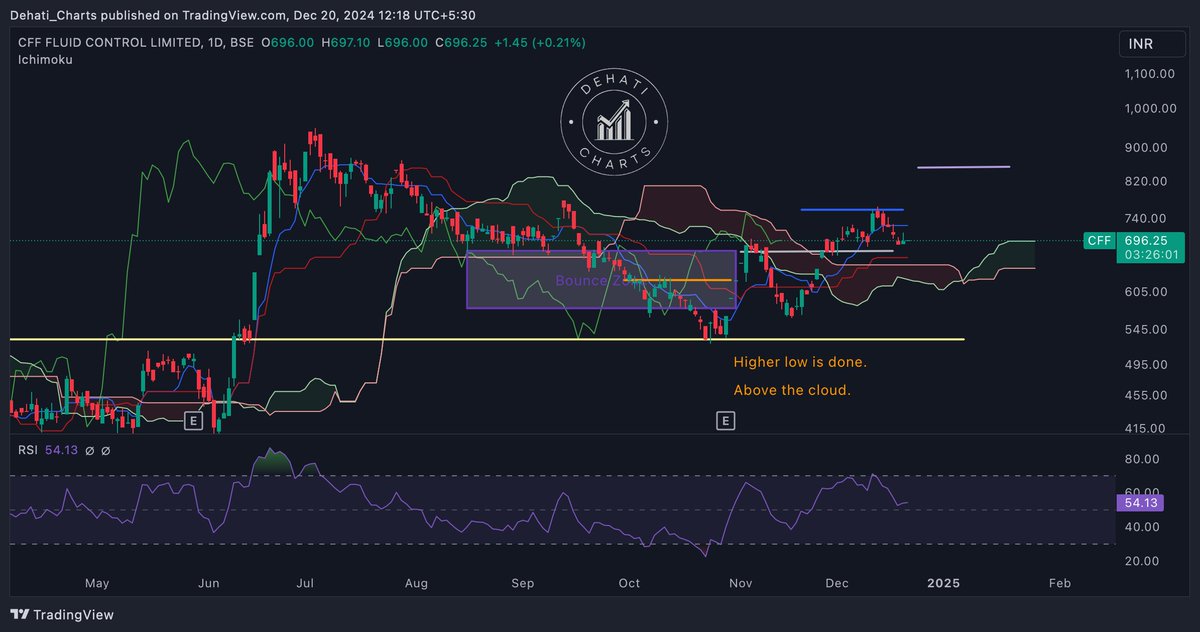
Task: Click the Higher low is done text
Action: (800, 361)
